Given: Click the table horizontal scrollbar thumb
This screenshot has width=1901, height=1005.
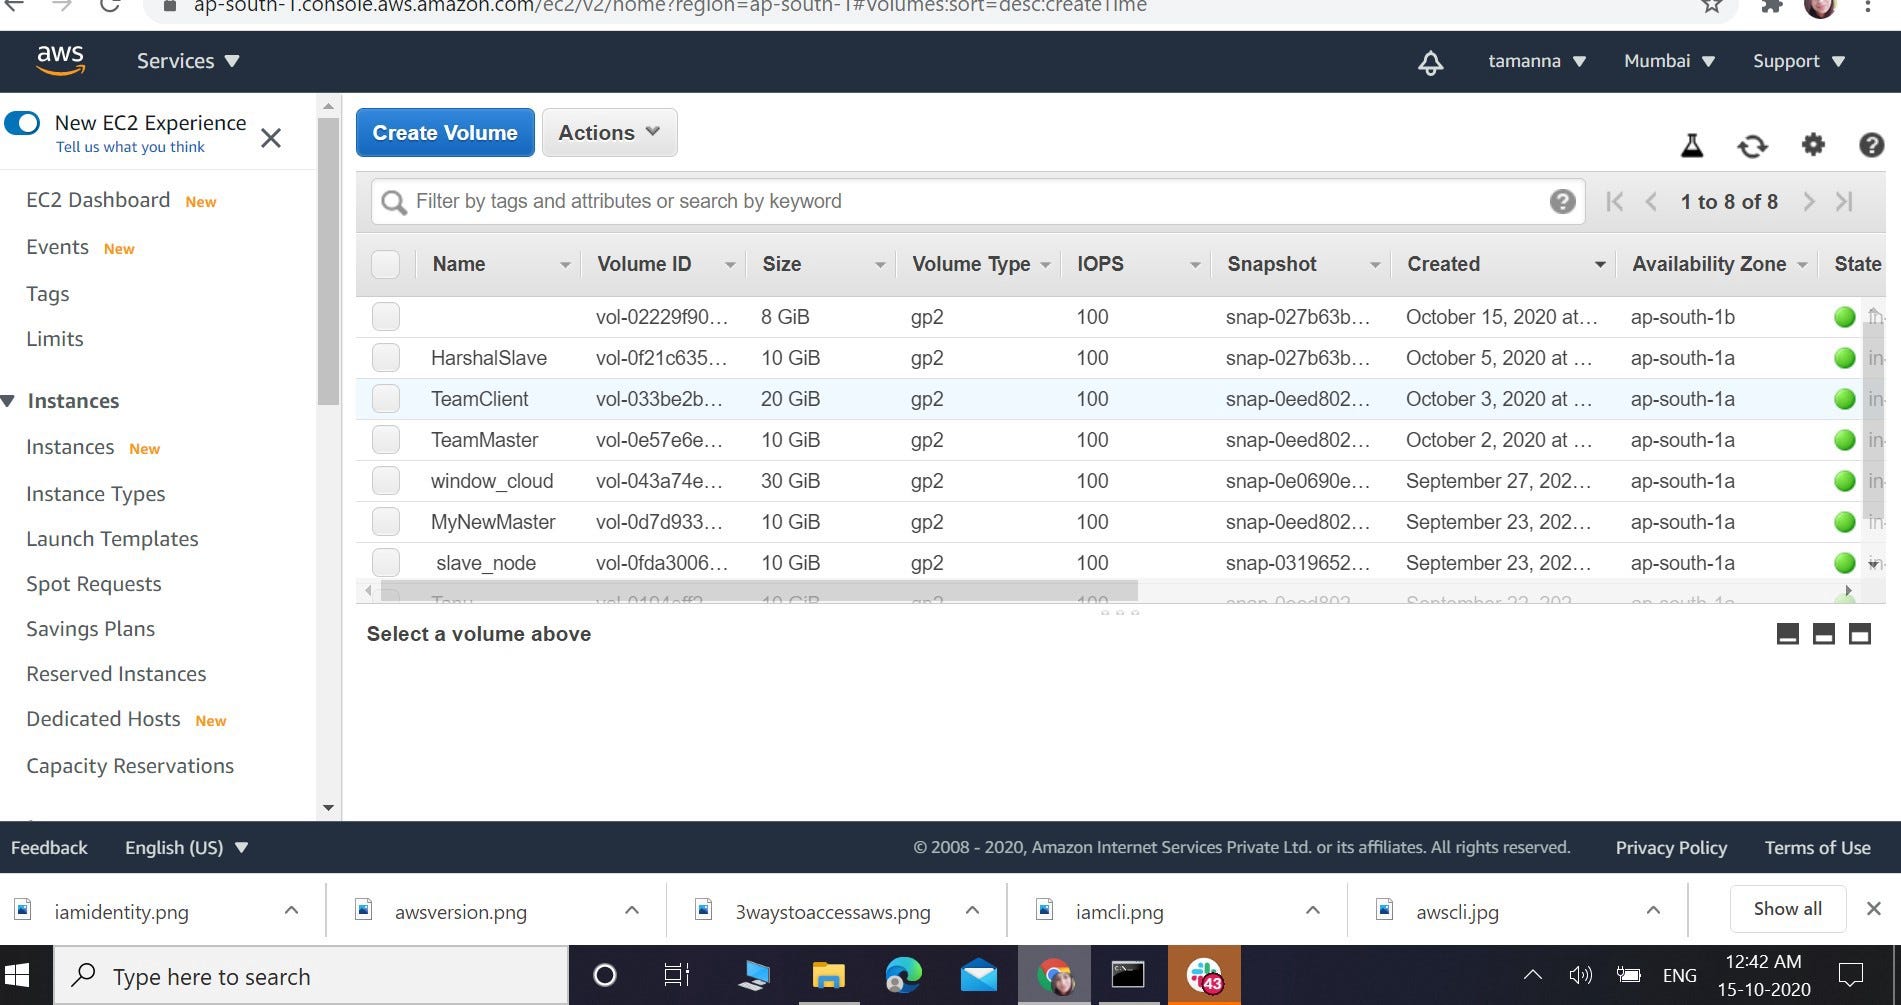Looking at the screenshot, I should tap(759, 591).
